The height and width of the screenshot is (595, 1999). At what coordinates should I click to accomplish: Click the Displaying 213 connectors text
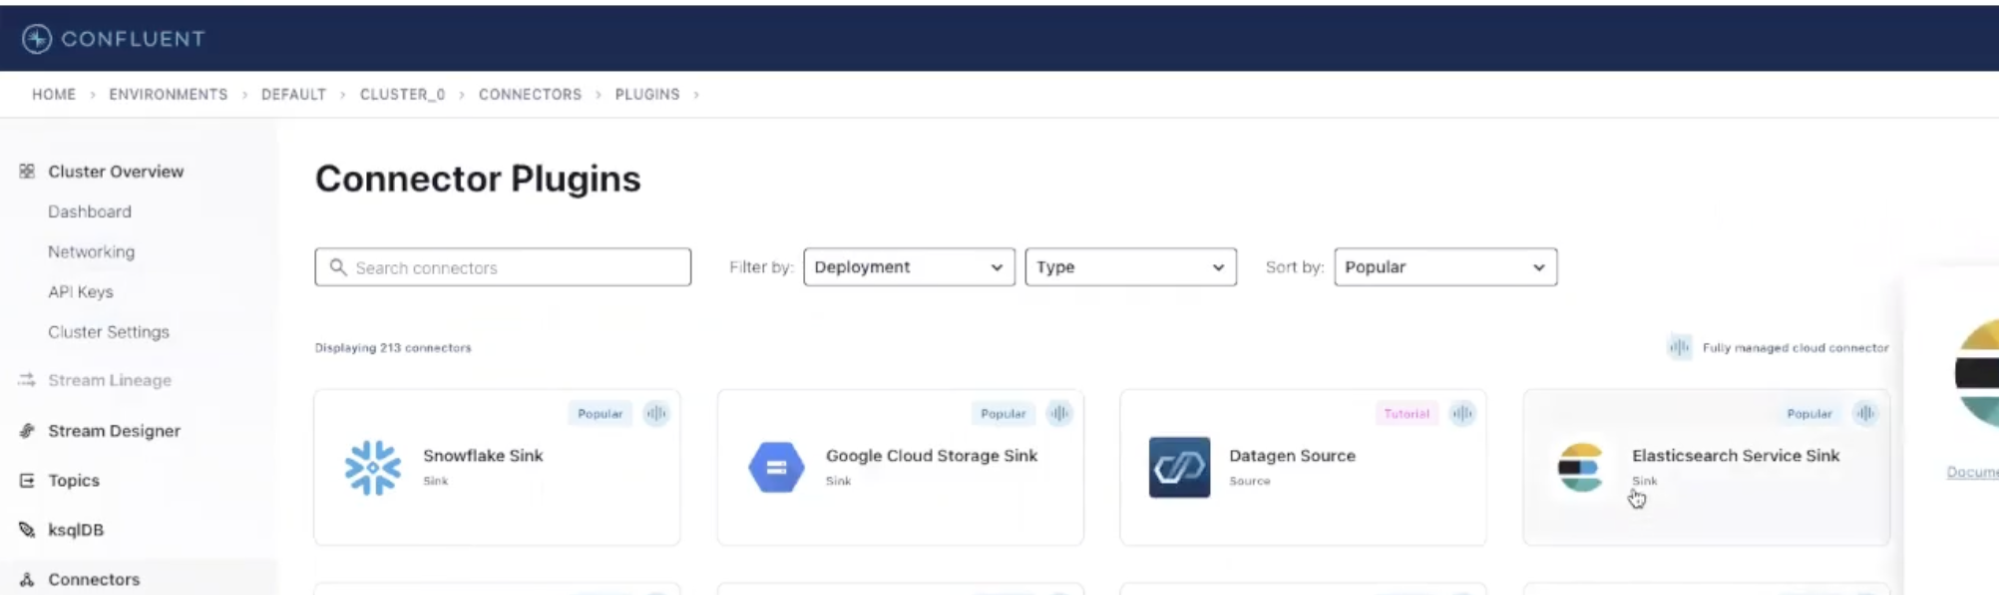coord(393,348)
